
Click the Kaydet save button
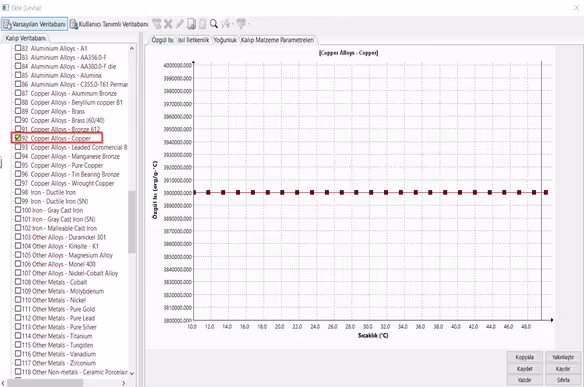[x=524, y=369]
